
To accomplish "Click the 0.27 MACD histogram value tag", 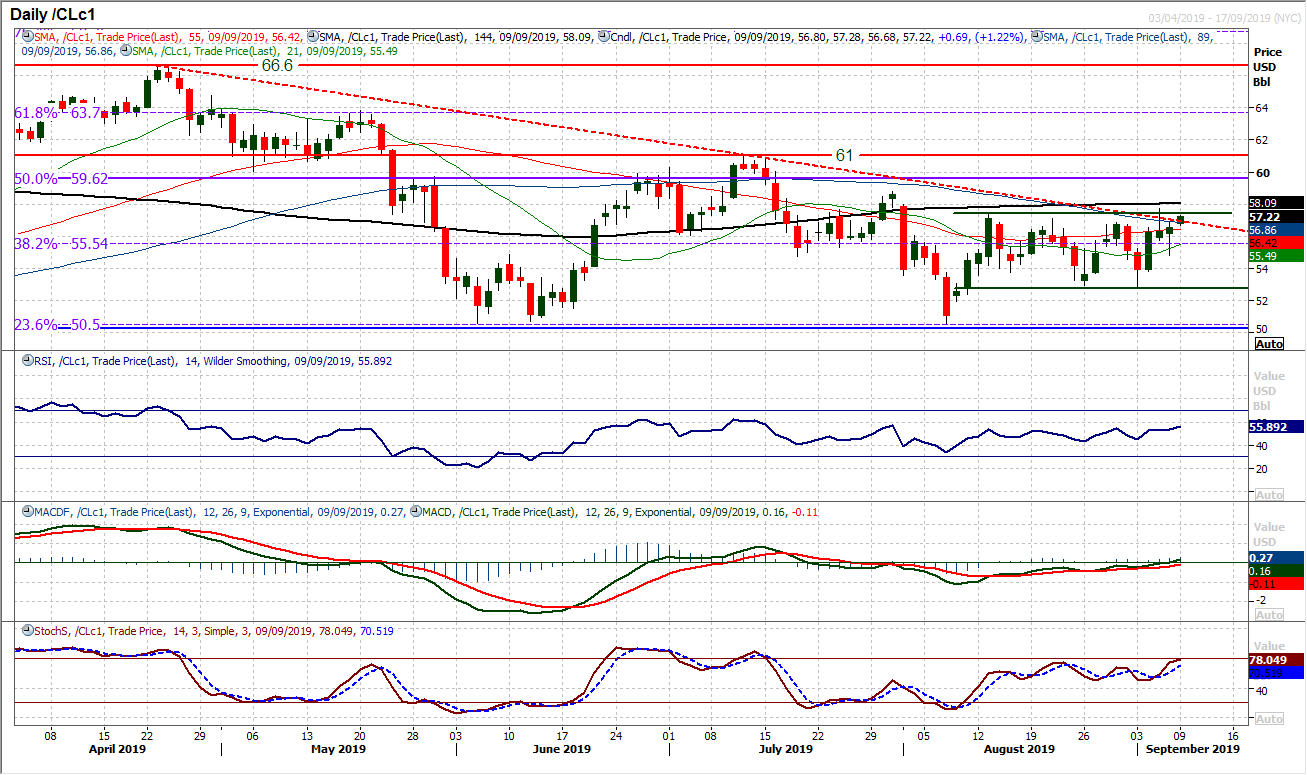I will [x=1276, y=558].
